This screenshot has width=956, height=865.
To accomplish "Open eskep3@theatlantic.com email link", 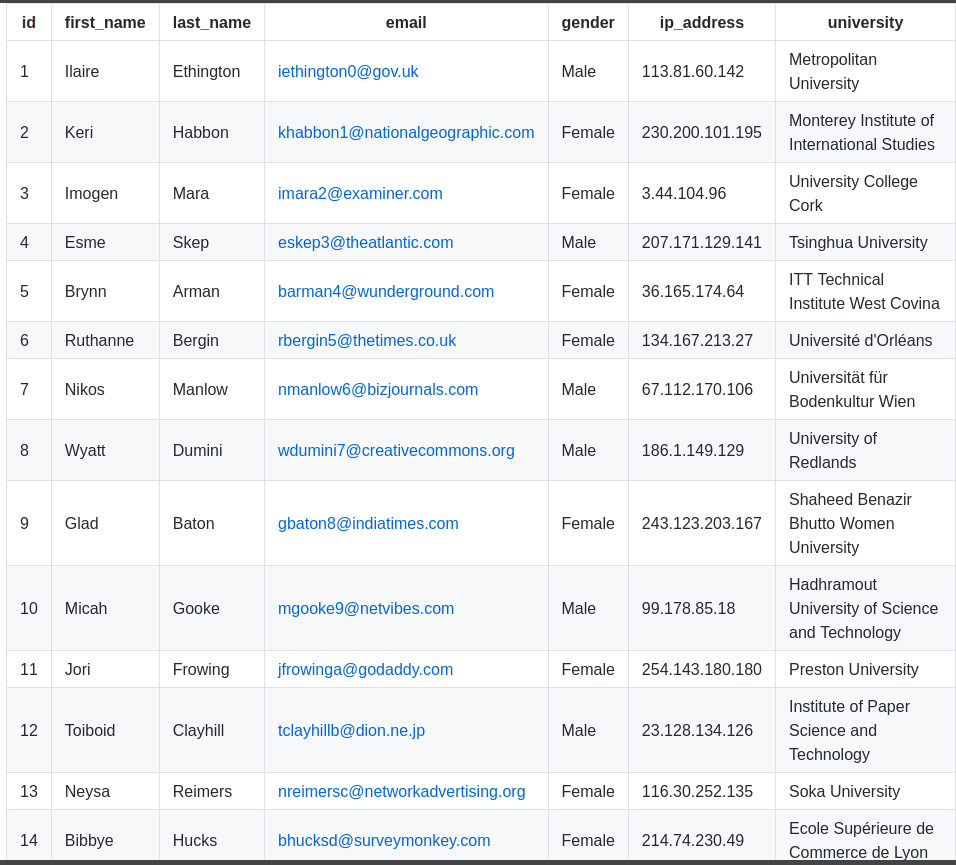I will [365, 242].
